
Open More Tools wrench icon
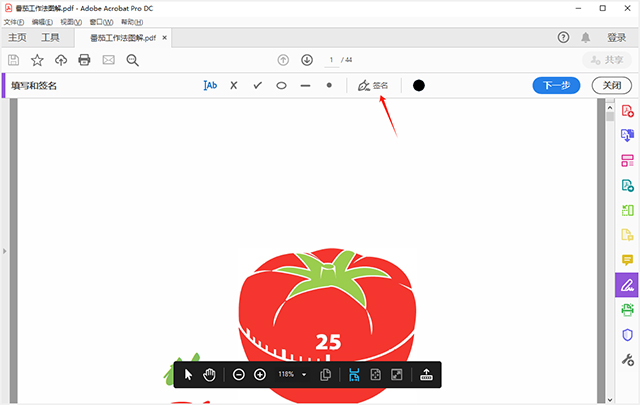tap(627, 360)
